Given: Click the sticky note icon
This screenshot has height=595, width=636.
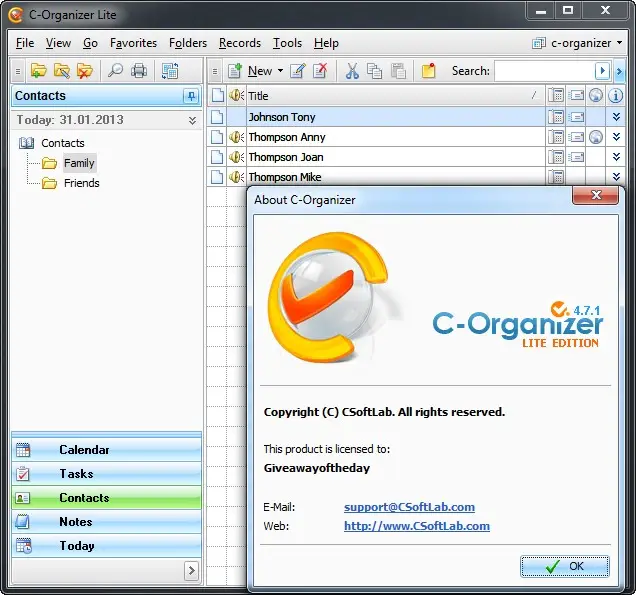Looking at the screenshot, I should (428, 71).
